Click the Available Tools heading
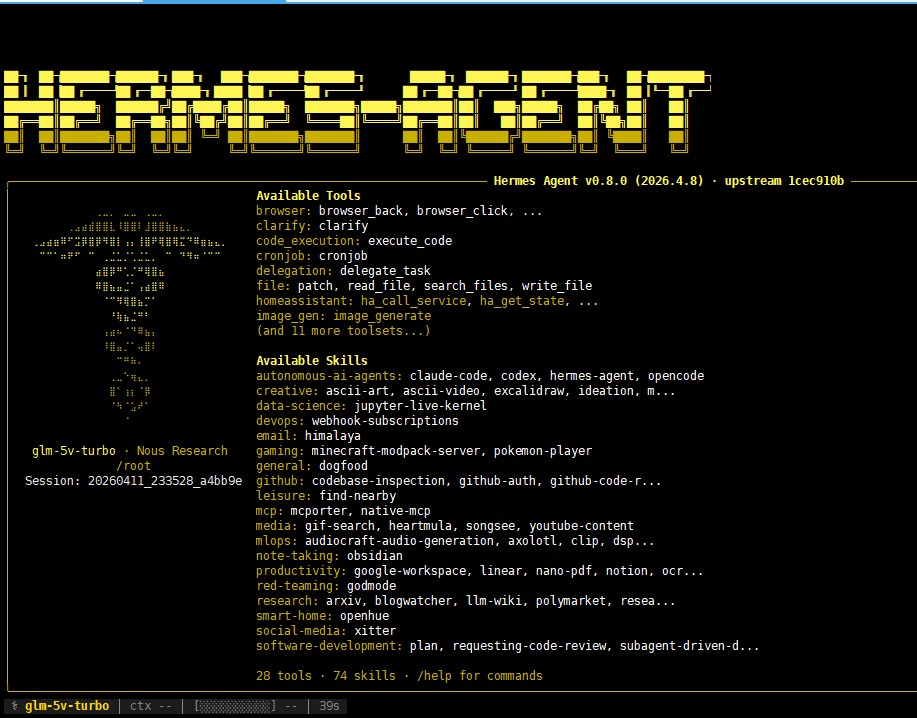 (x=308, y=195)
